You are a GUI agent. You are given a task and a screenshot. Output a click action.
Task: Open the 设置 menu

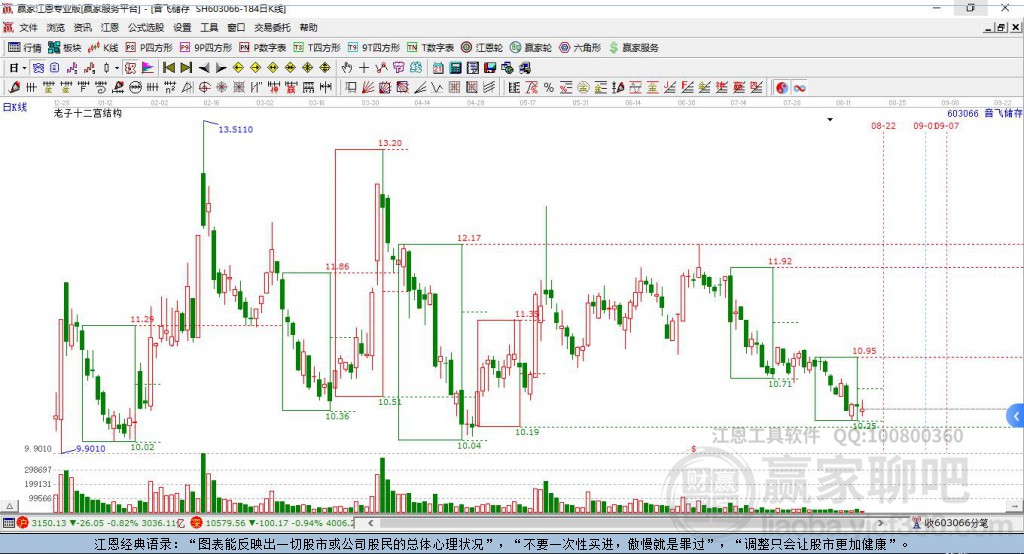(x=182, y=27)
